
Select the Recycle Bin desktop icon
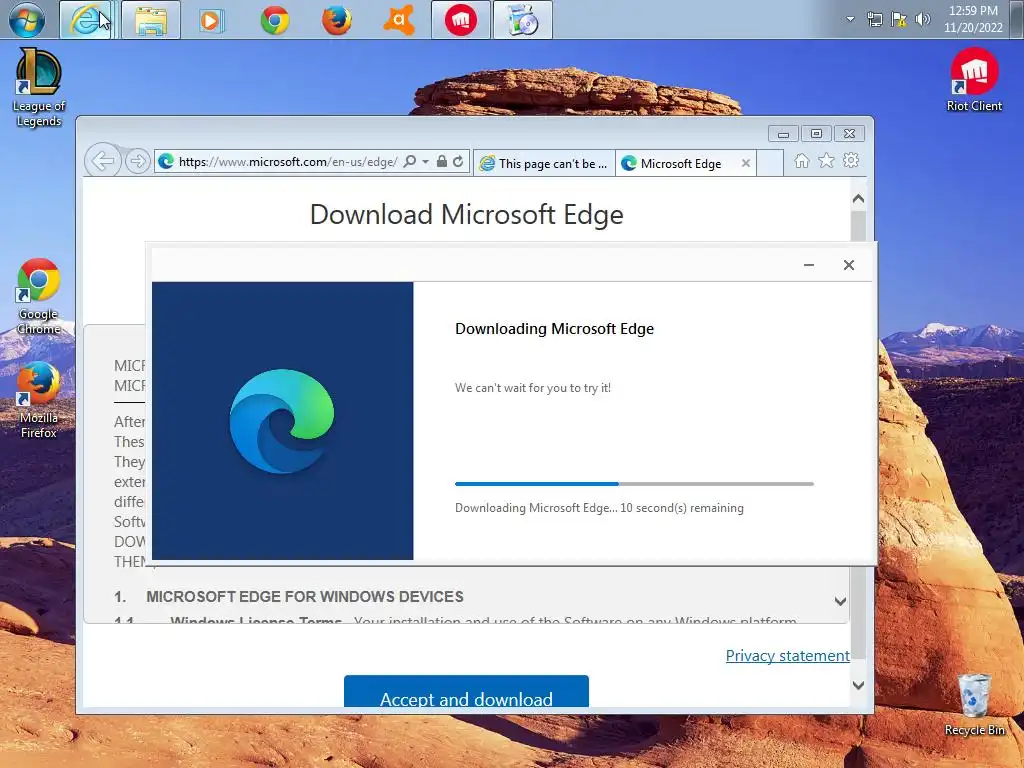point(974,705)
